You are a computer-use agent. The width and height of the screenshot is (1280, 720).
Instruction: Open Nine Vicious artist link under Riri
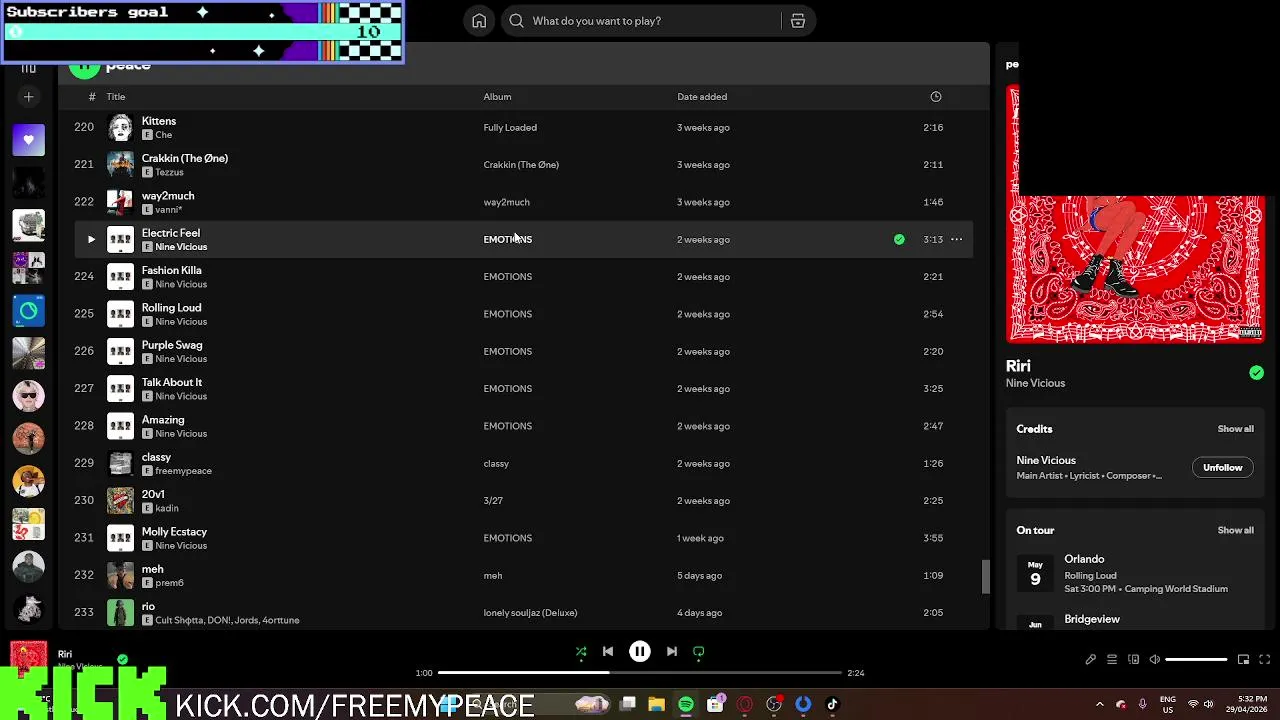[x=1035, y=383]
